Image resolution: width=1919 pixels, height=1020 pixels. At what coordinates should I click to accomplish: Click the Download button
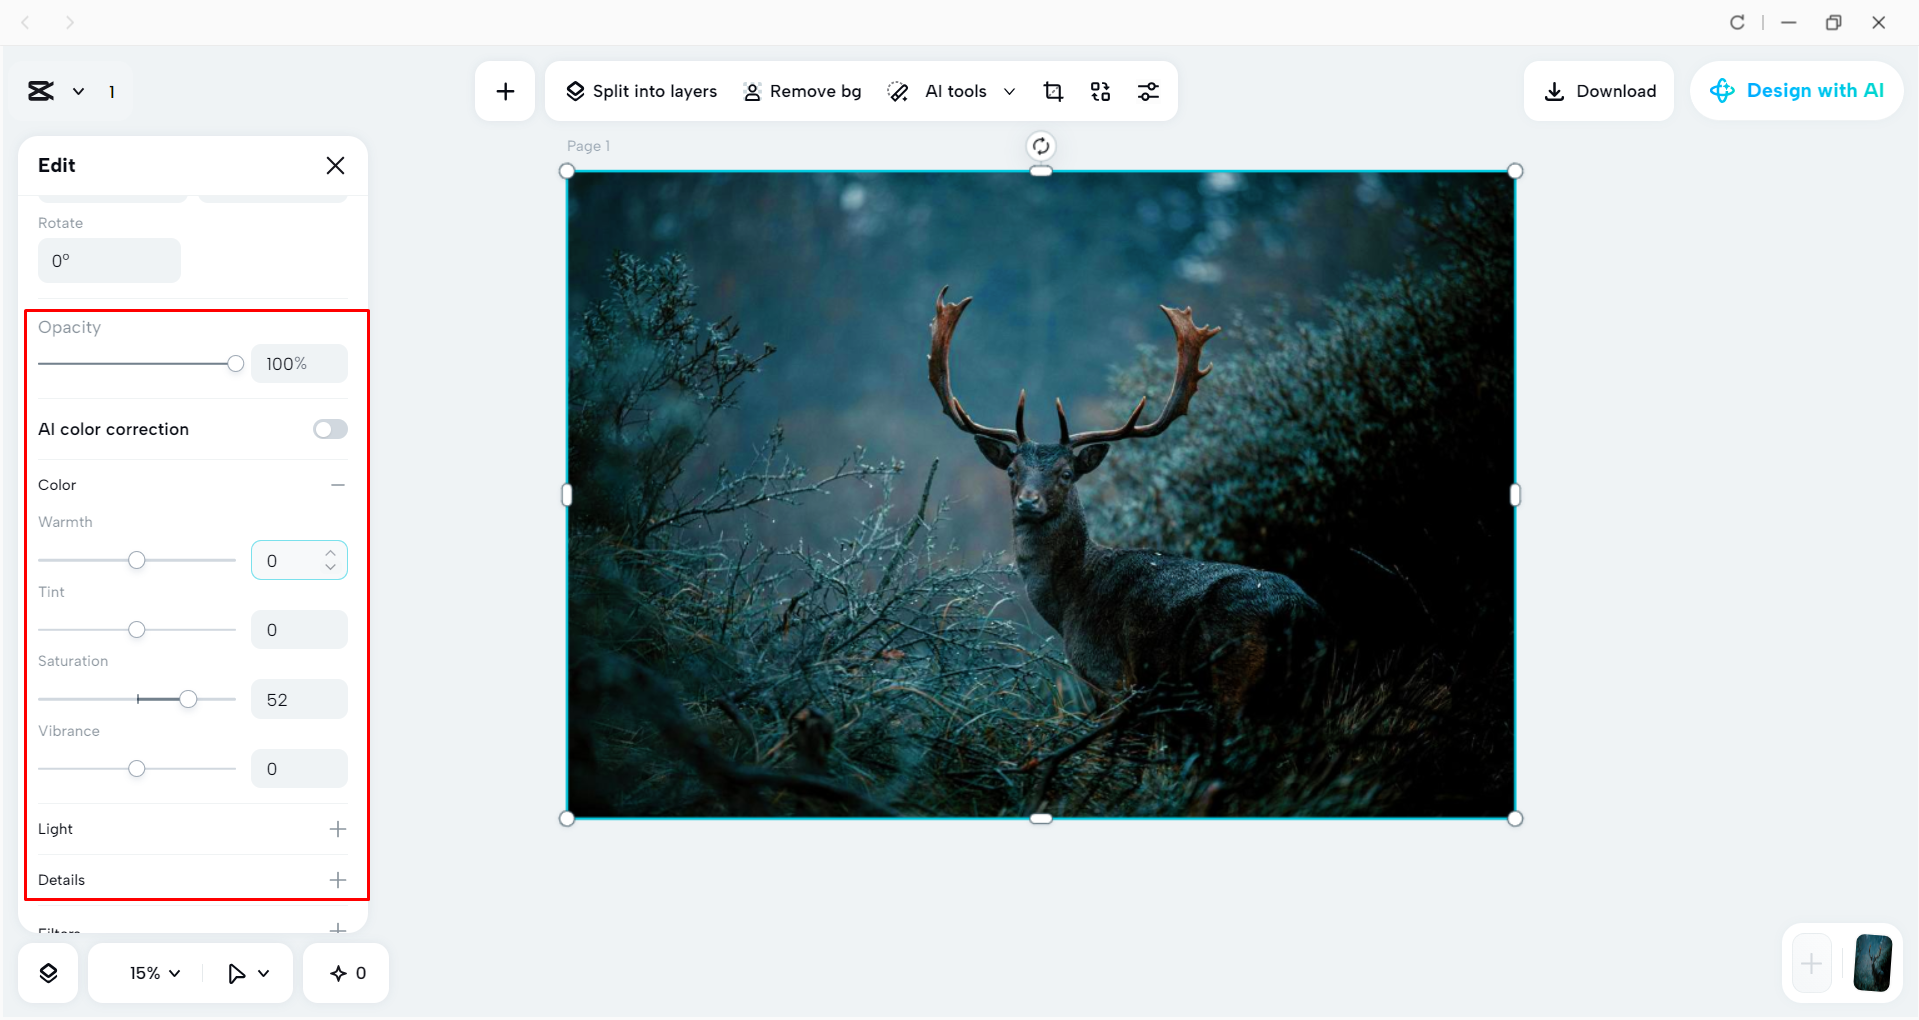tap(1599, 90)
